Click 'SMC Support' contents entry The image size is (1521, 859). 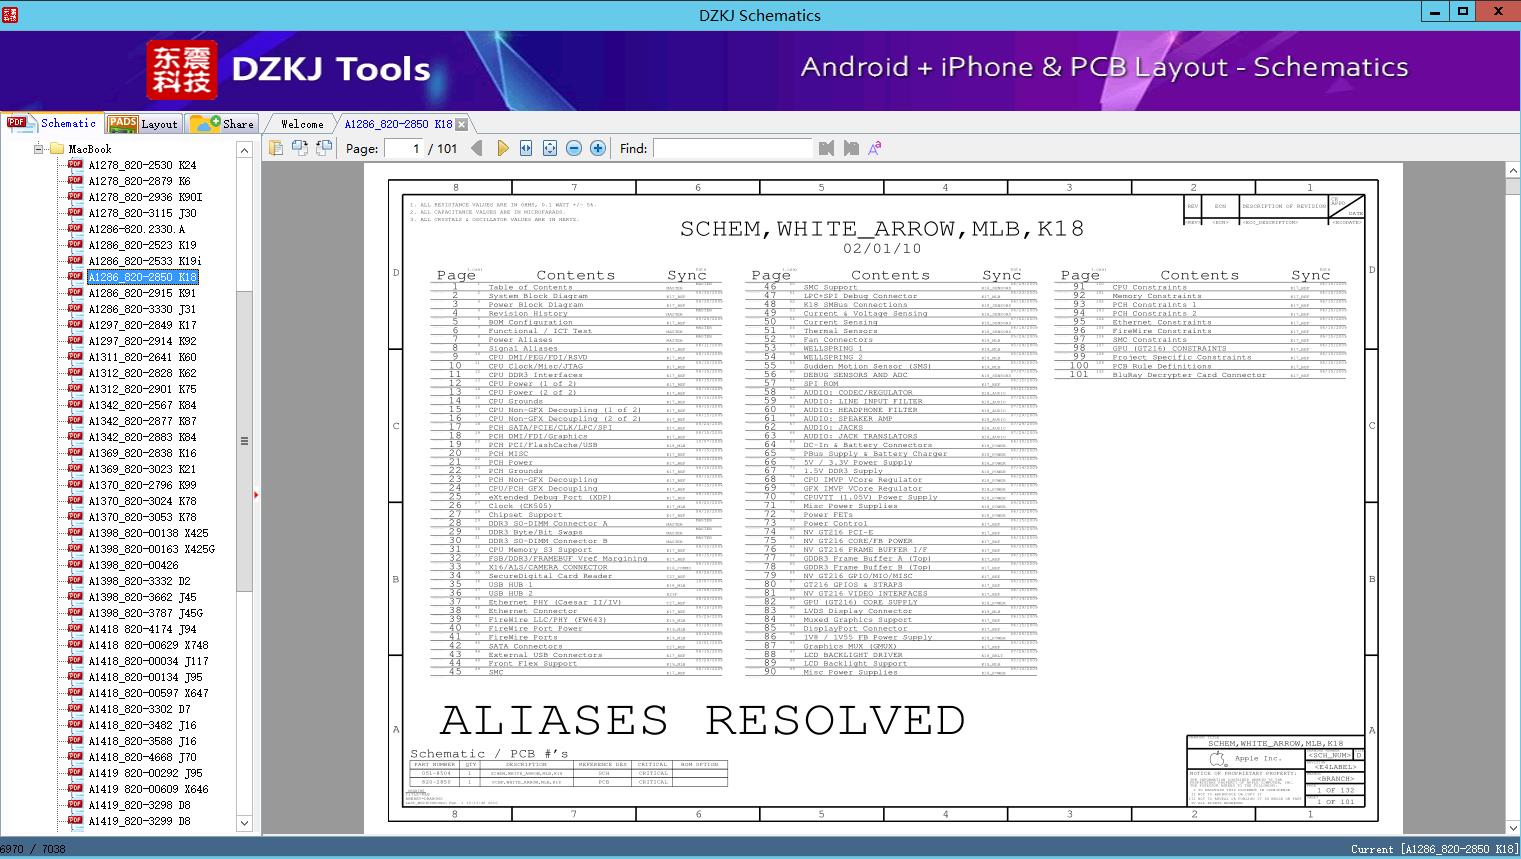click(830, 287)
